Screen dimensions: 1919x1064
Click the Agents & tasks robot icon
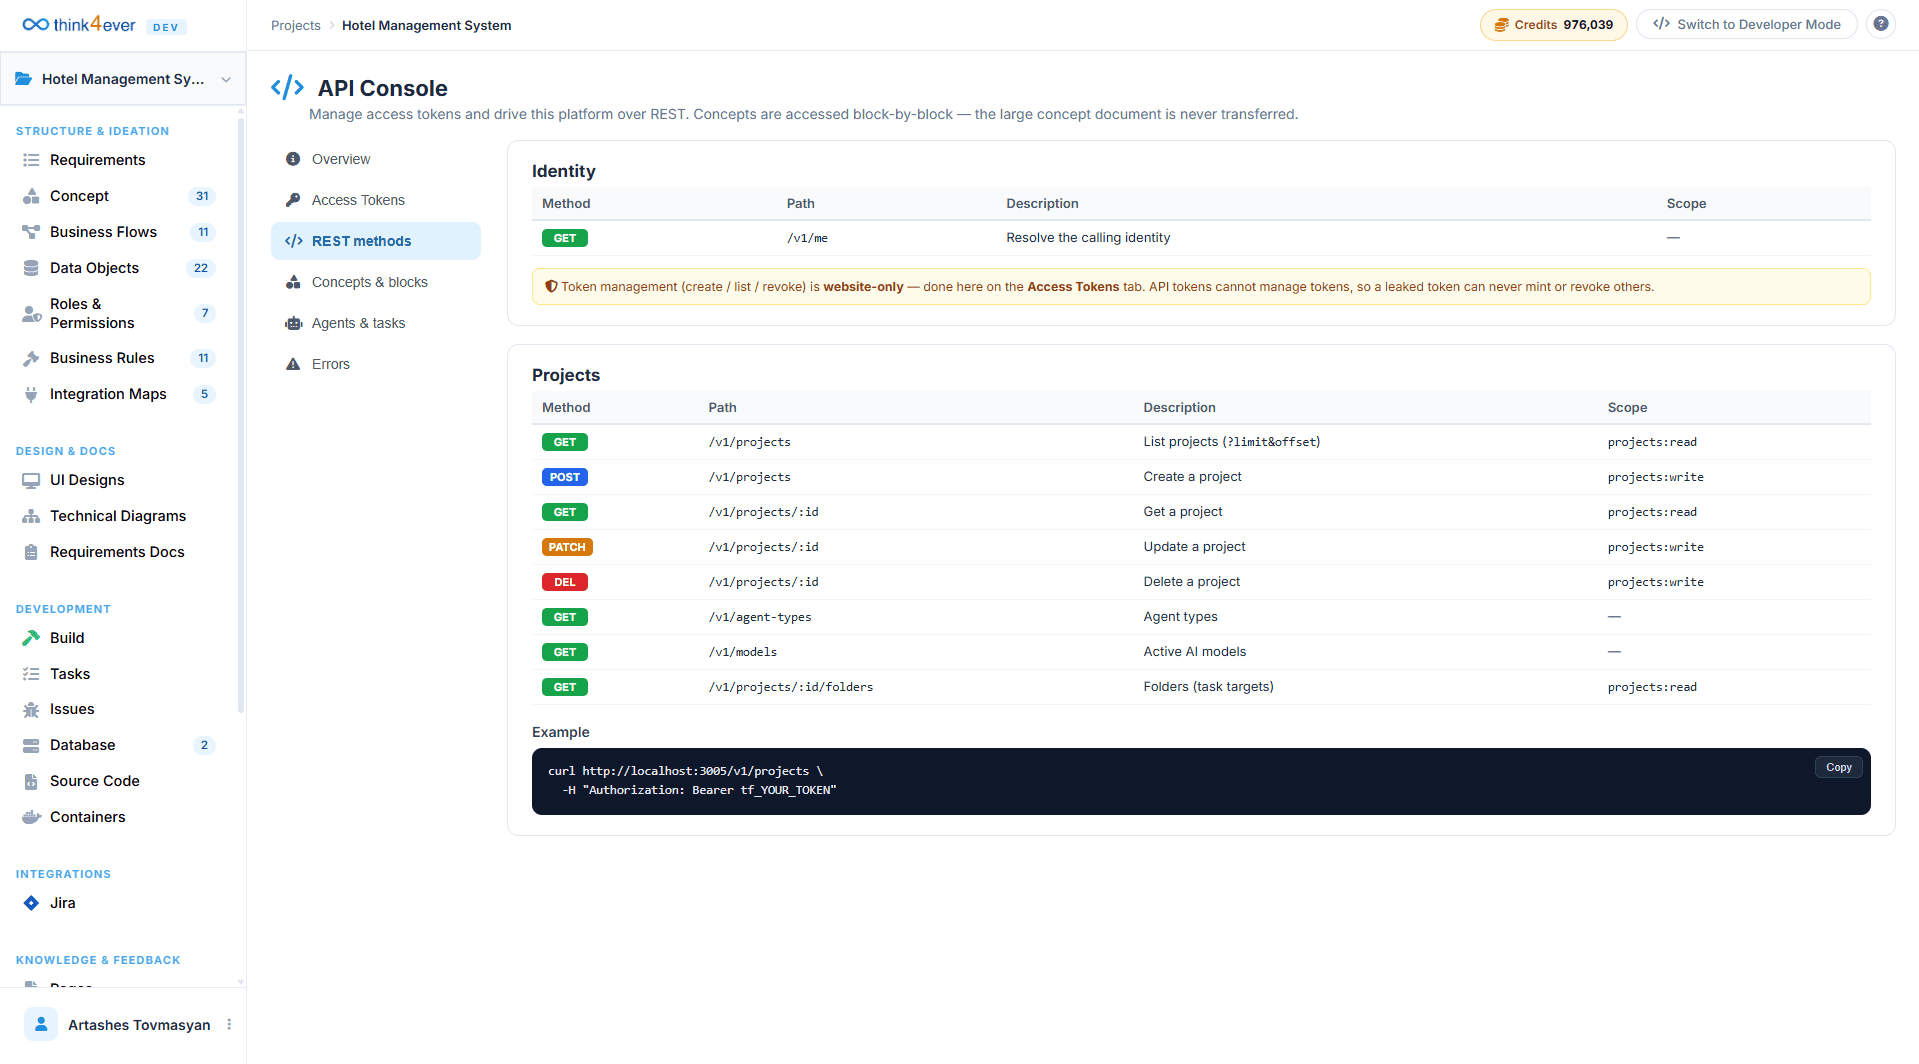(293, 323)
